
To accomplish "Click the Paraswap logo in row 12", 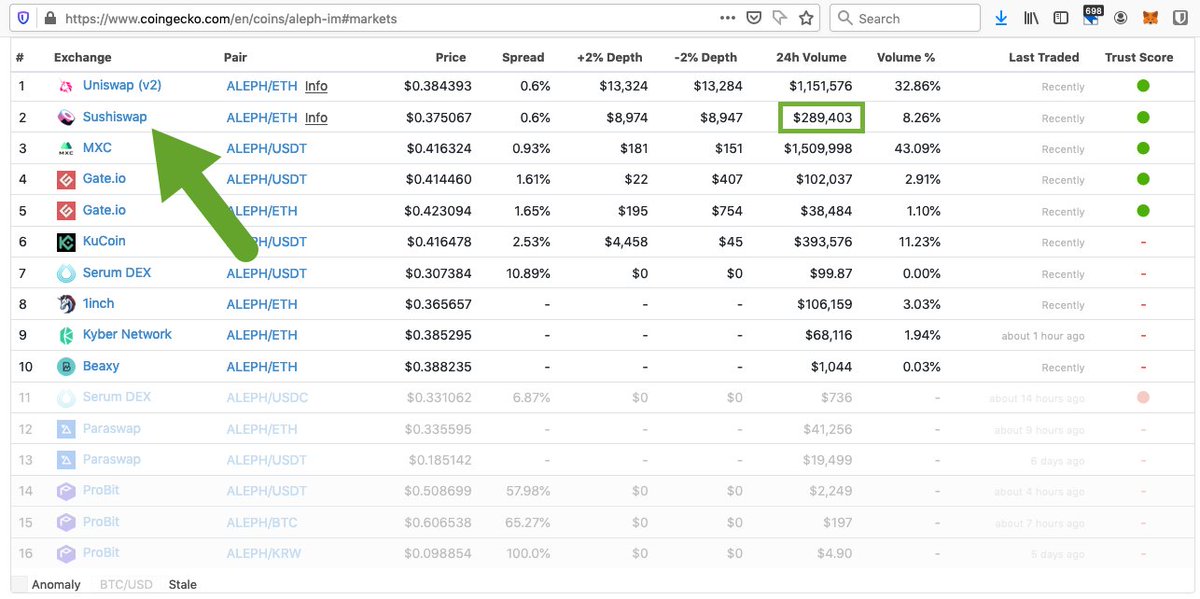I will [66, 429].
